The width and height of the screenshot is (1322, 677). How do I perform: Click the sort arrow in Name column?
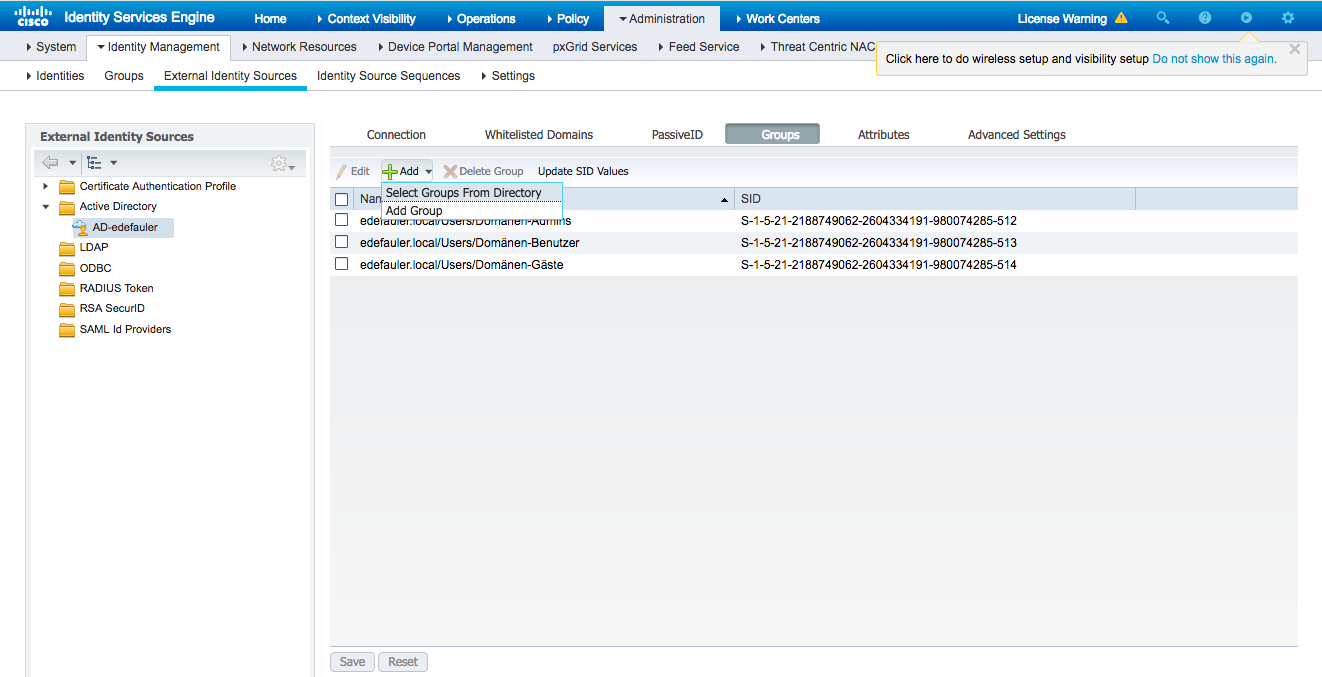(724, 200)
